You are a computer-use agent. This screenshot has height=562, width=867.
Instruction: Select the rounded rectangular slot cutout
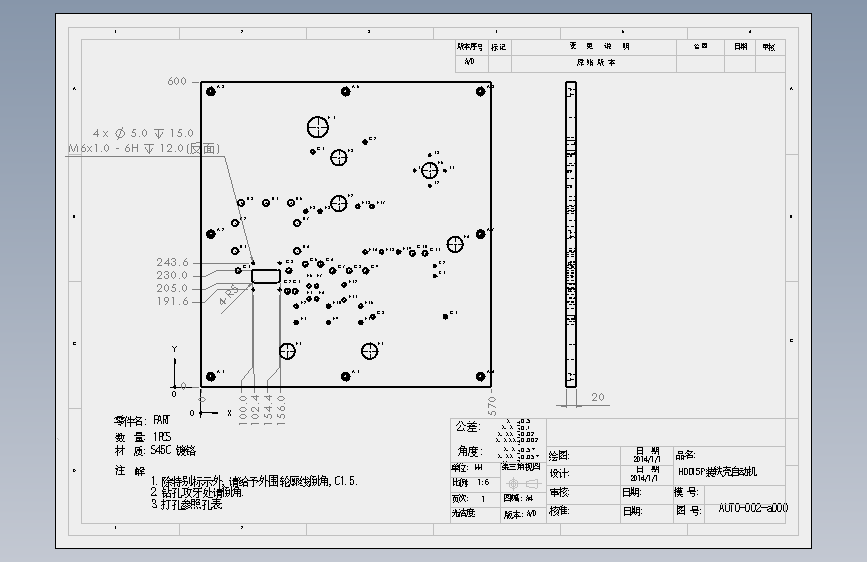pos(266,276)
